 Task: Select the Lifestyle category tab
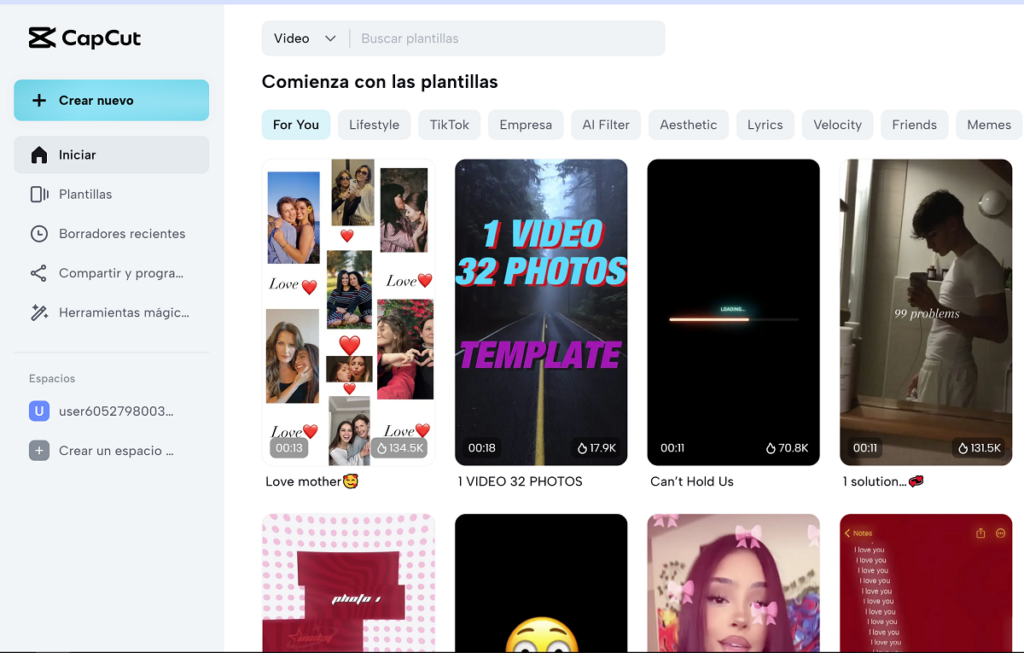374,125
